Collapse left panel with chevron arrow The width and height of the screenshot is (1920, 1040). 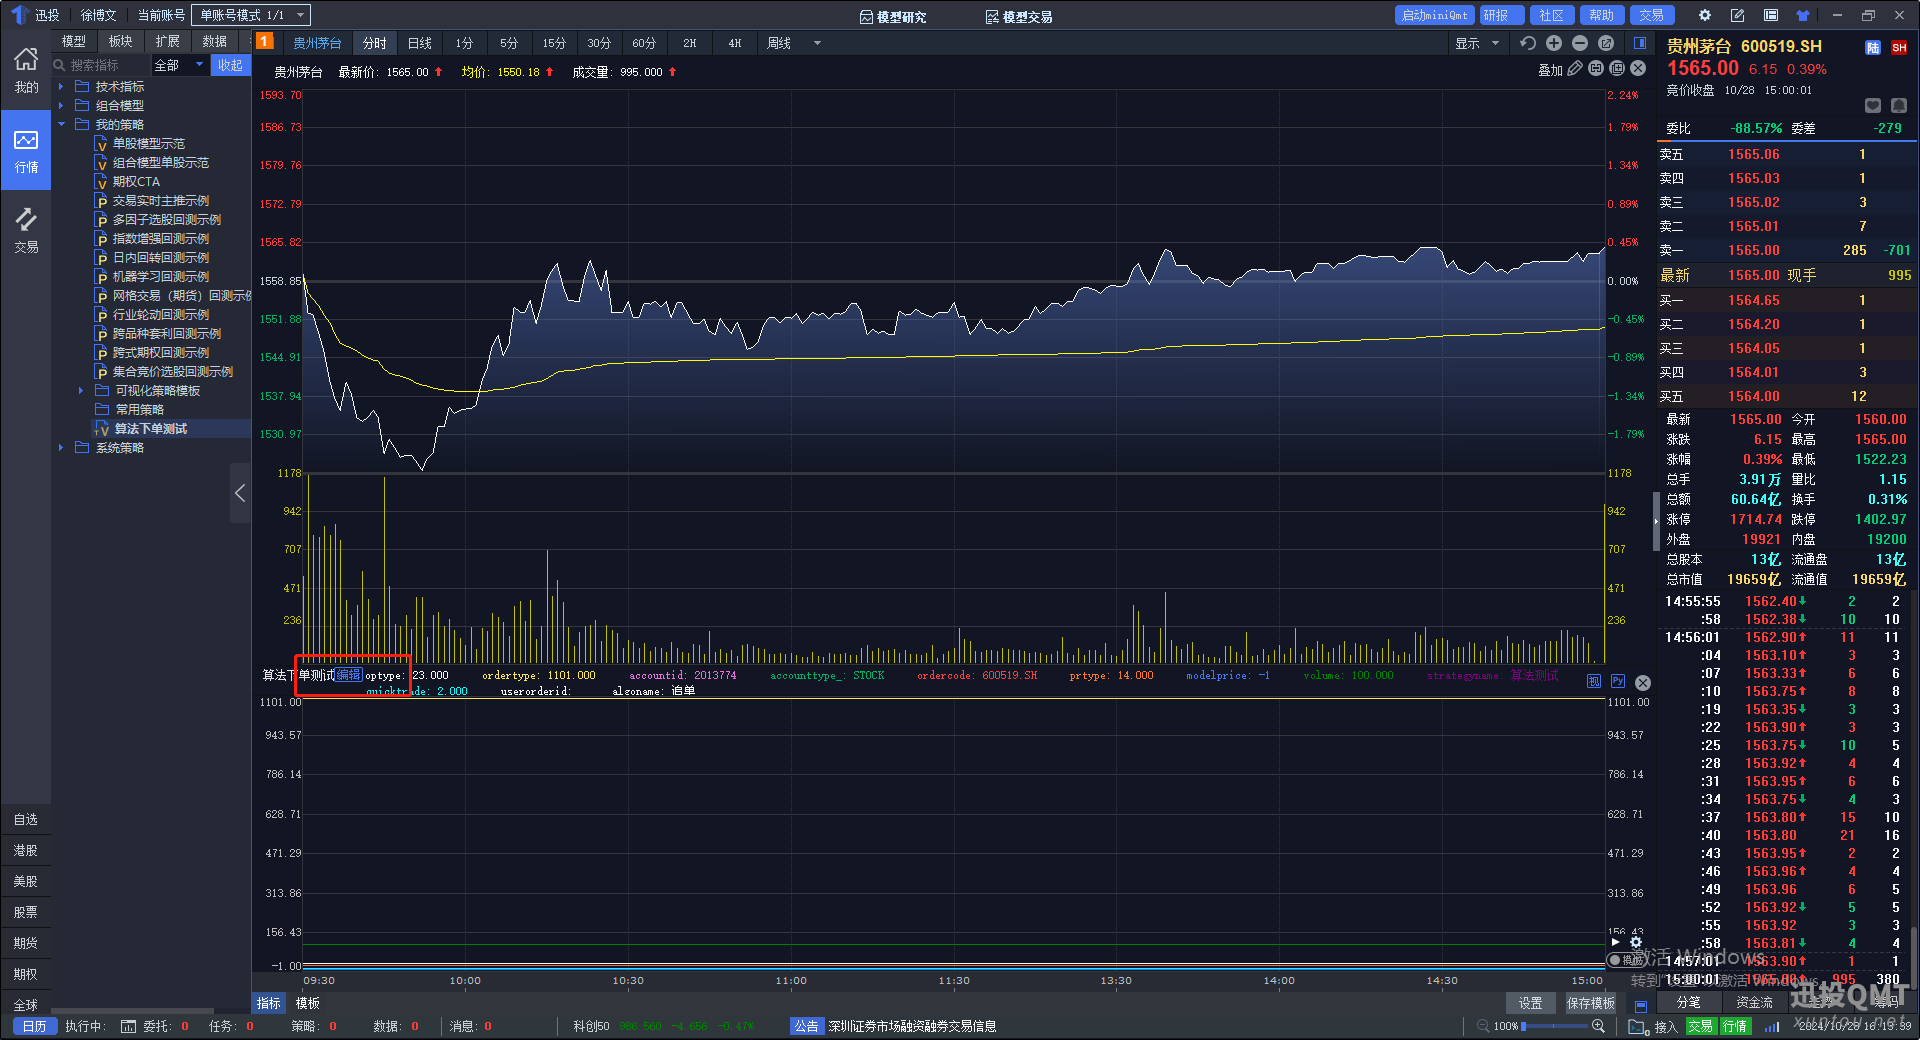(x=240, y=493)
